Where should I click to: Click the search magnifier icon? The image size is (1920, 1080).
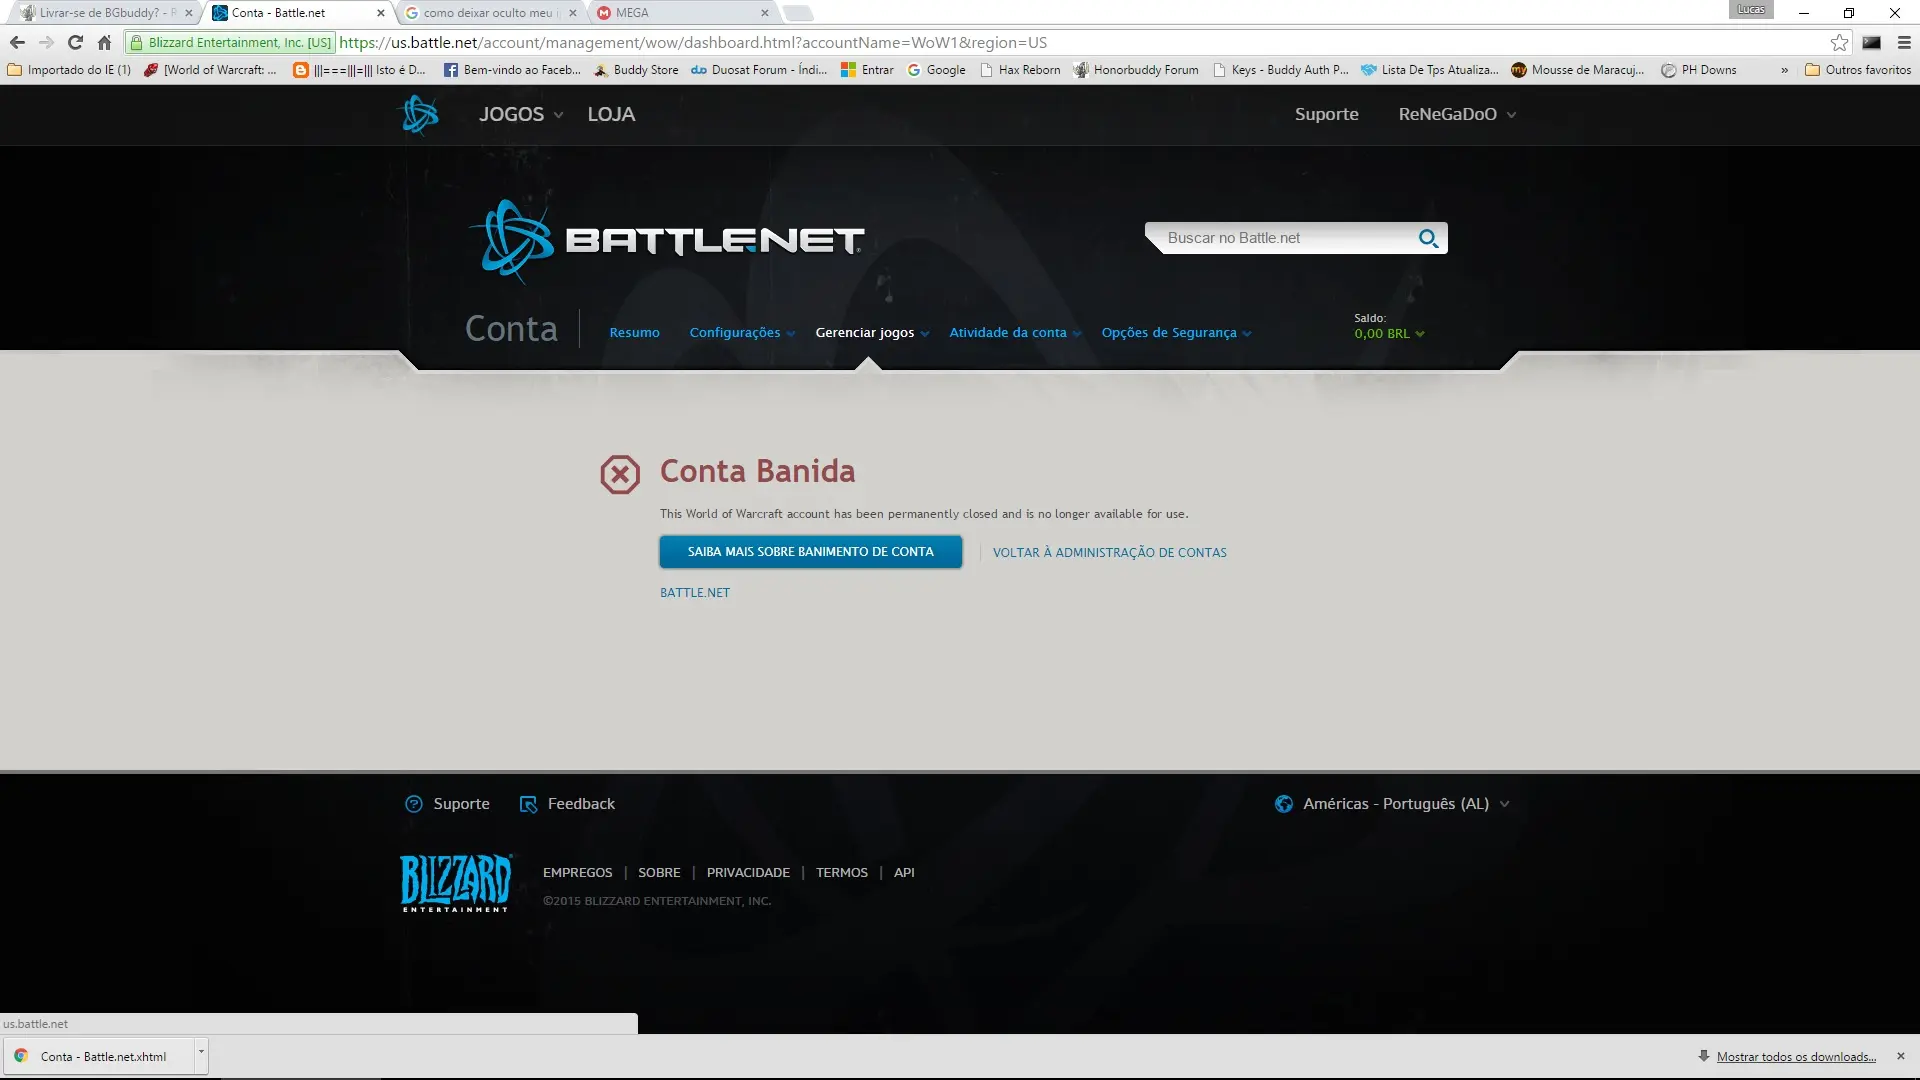point(1428,238)
